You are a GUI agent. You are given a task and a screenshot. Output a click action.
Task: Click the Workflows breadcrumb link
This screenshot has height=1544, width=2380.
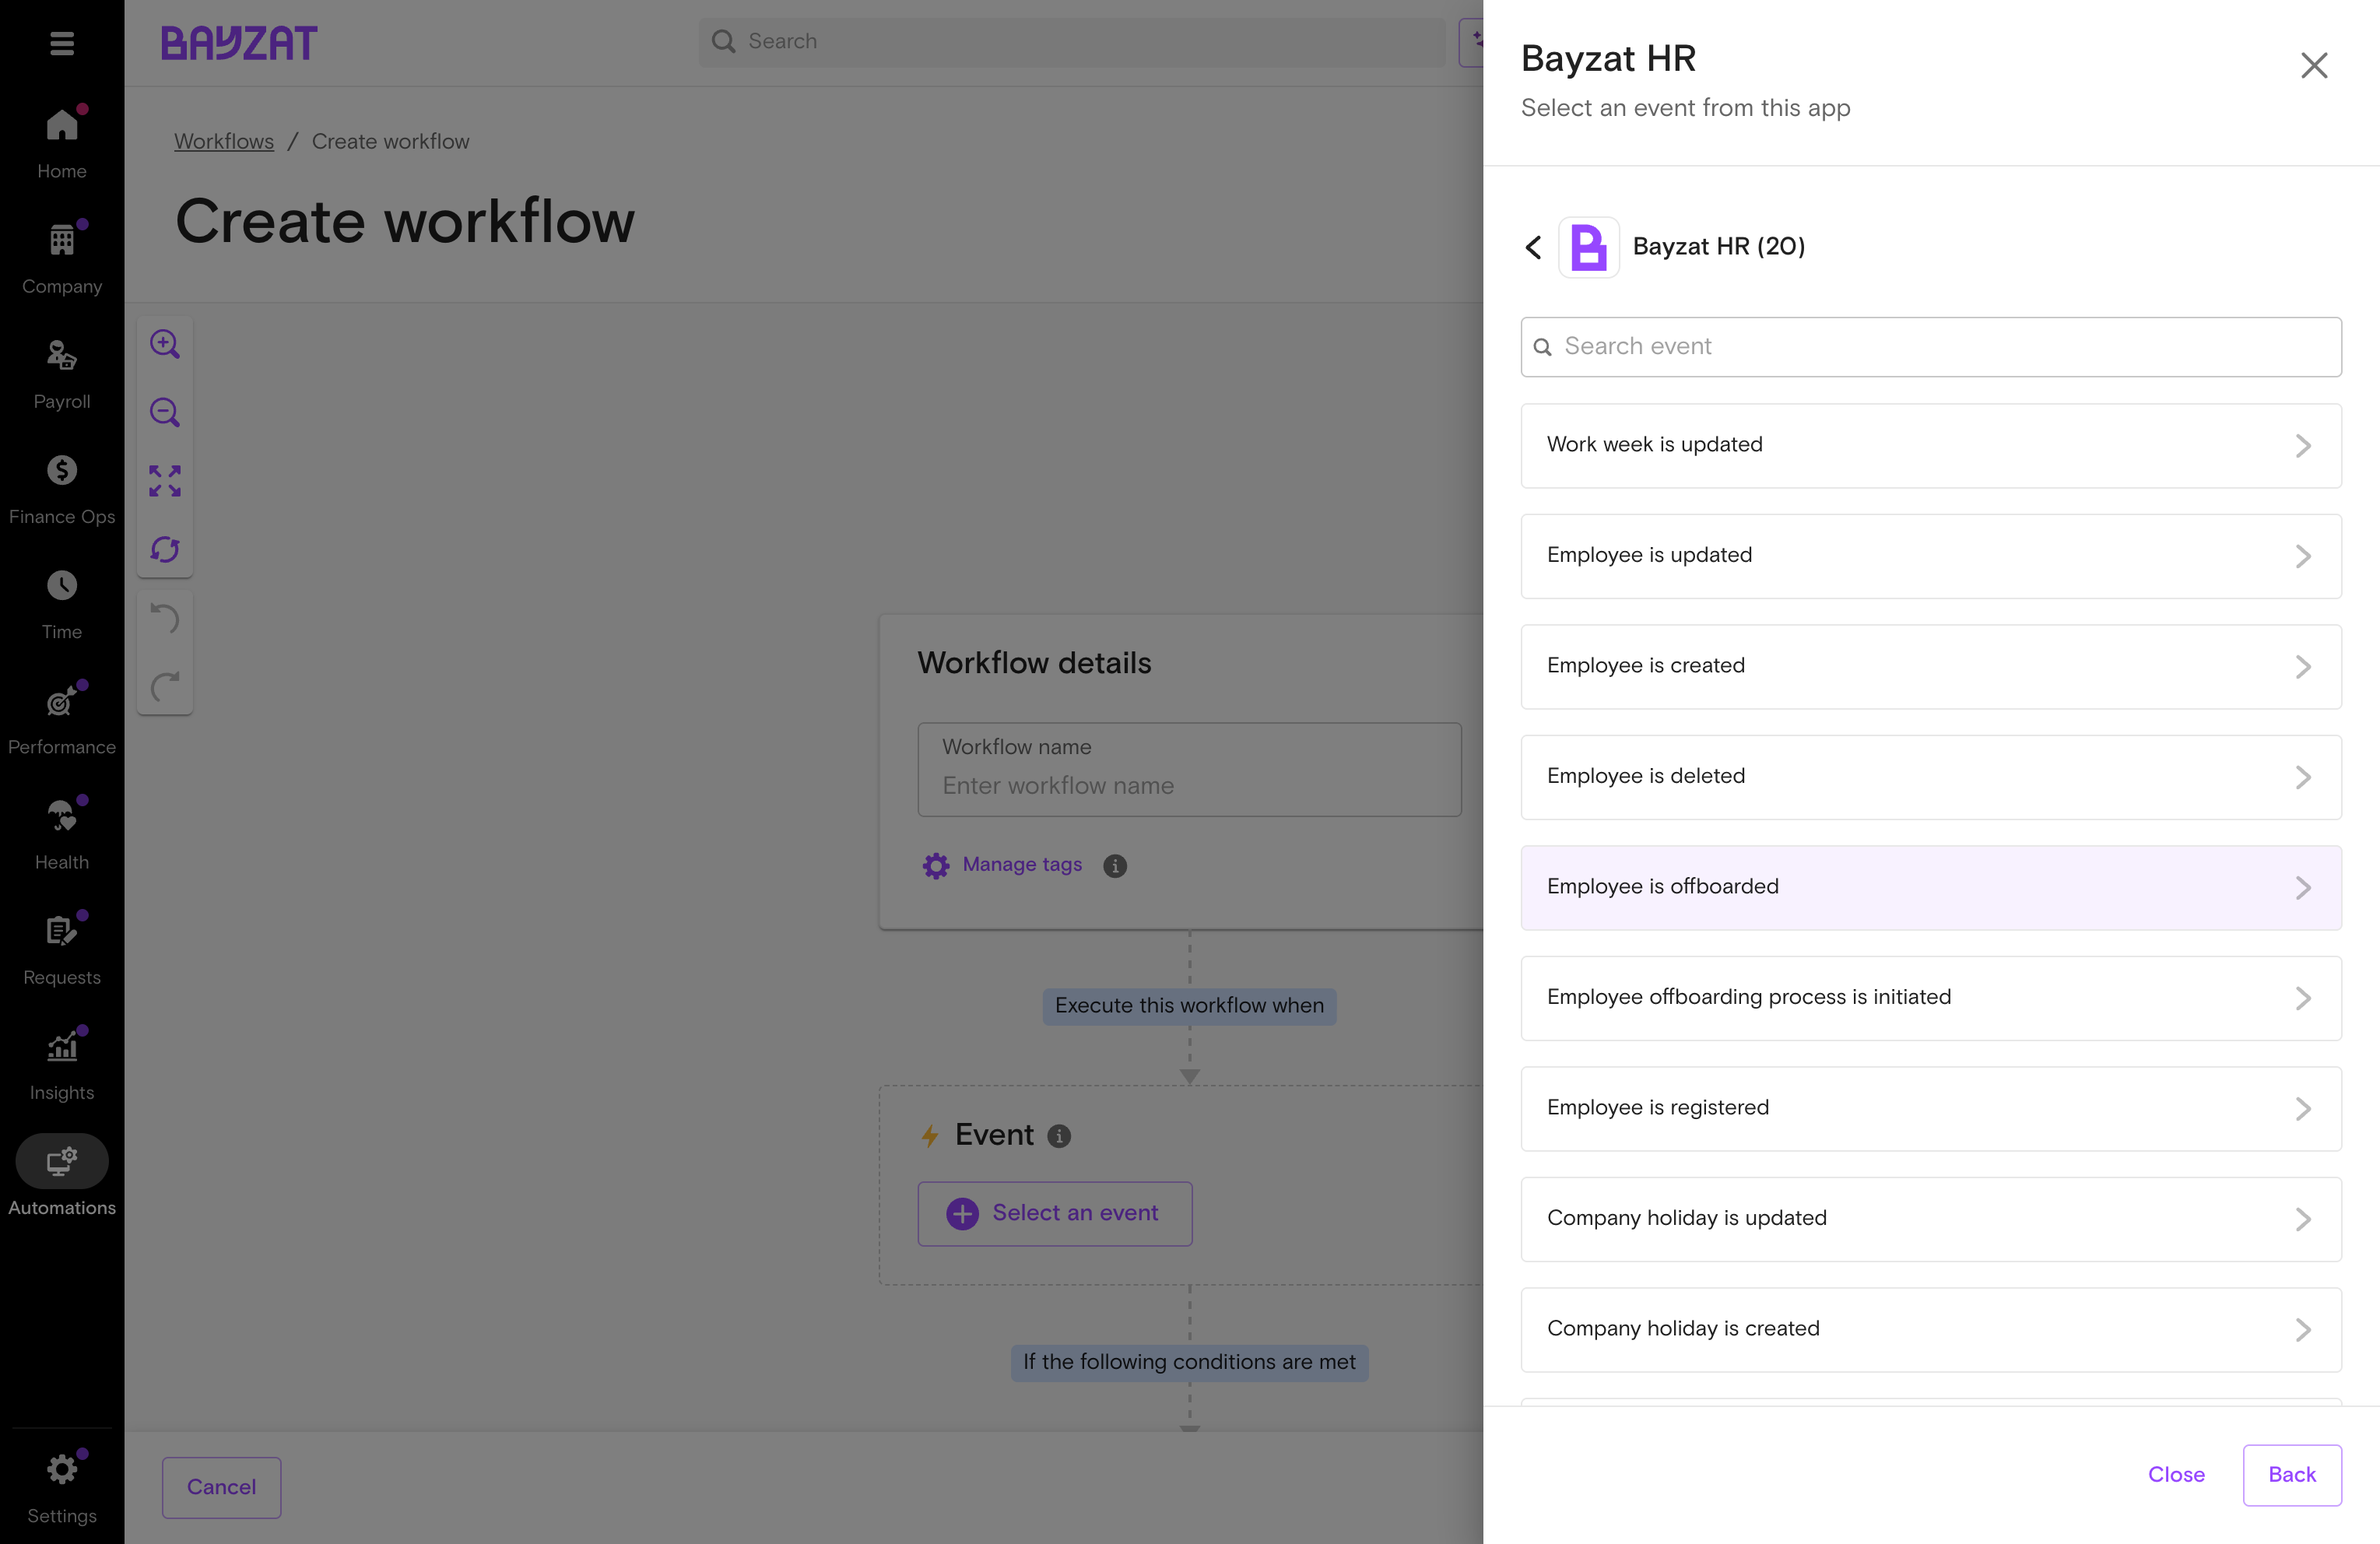point(224,142)
